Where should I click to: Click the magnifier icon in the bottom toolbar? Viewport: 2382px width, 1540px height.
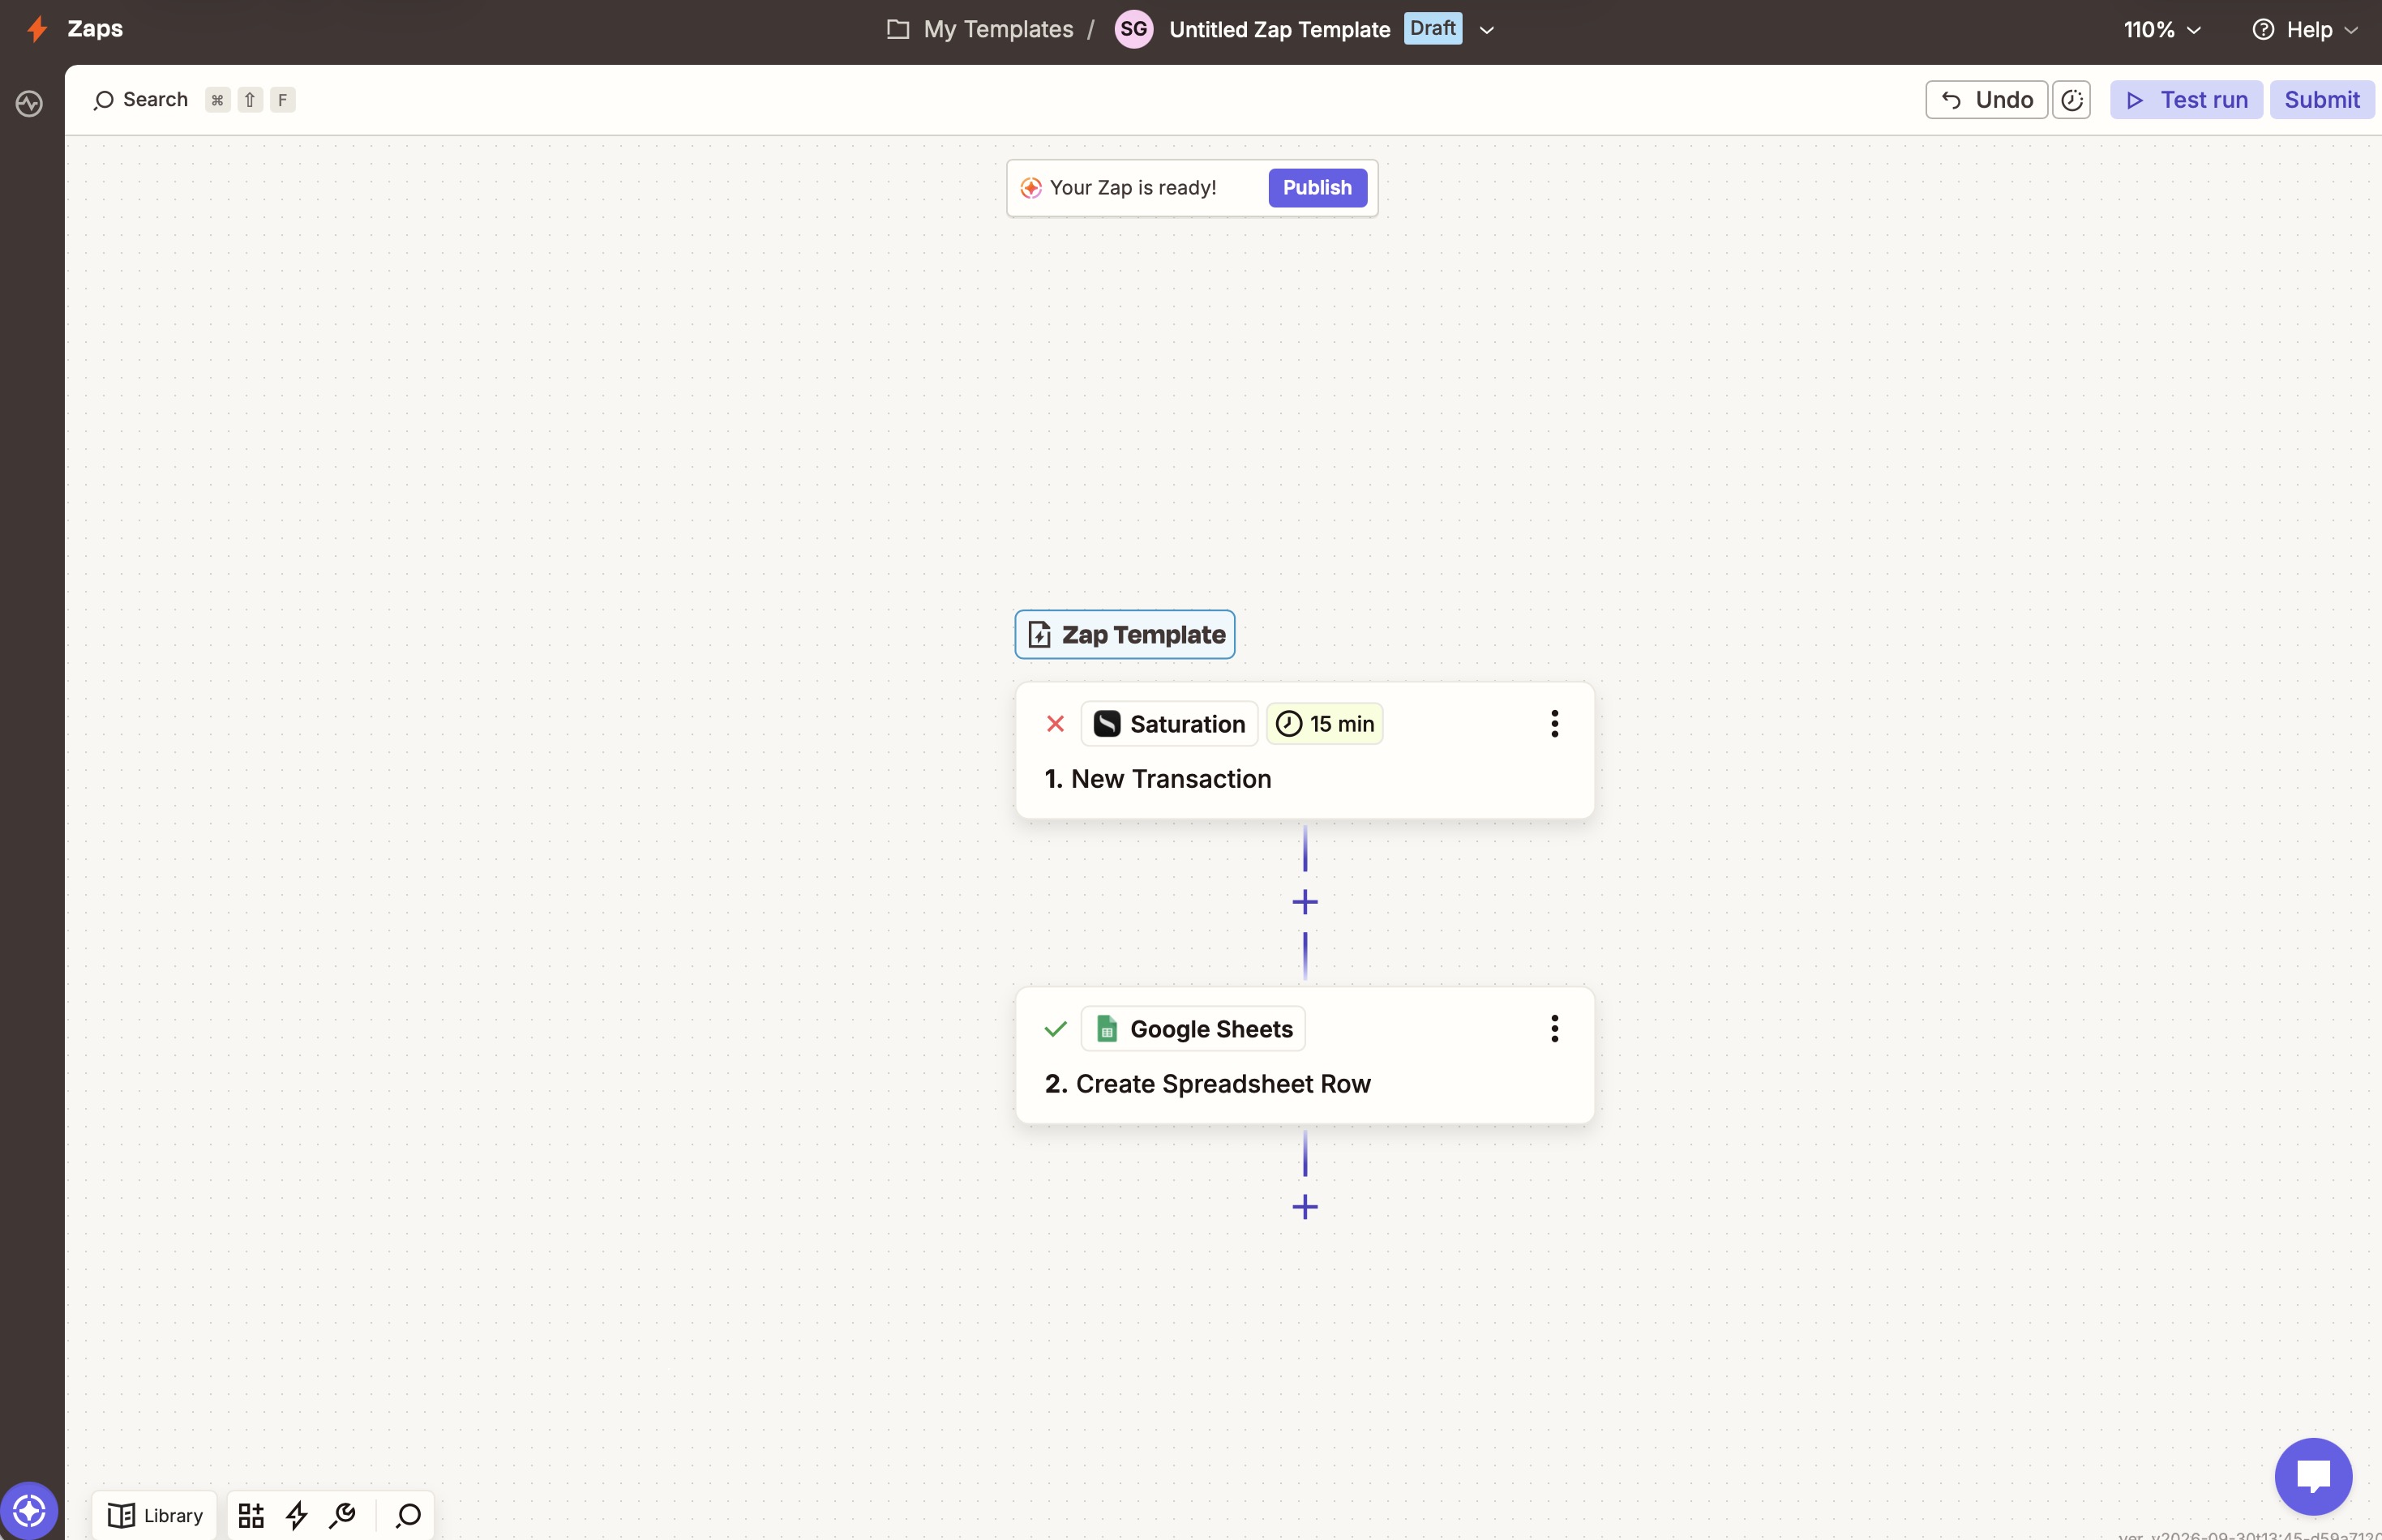(x=408, y=1515)
